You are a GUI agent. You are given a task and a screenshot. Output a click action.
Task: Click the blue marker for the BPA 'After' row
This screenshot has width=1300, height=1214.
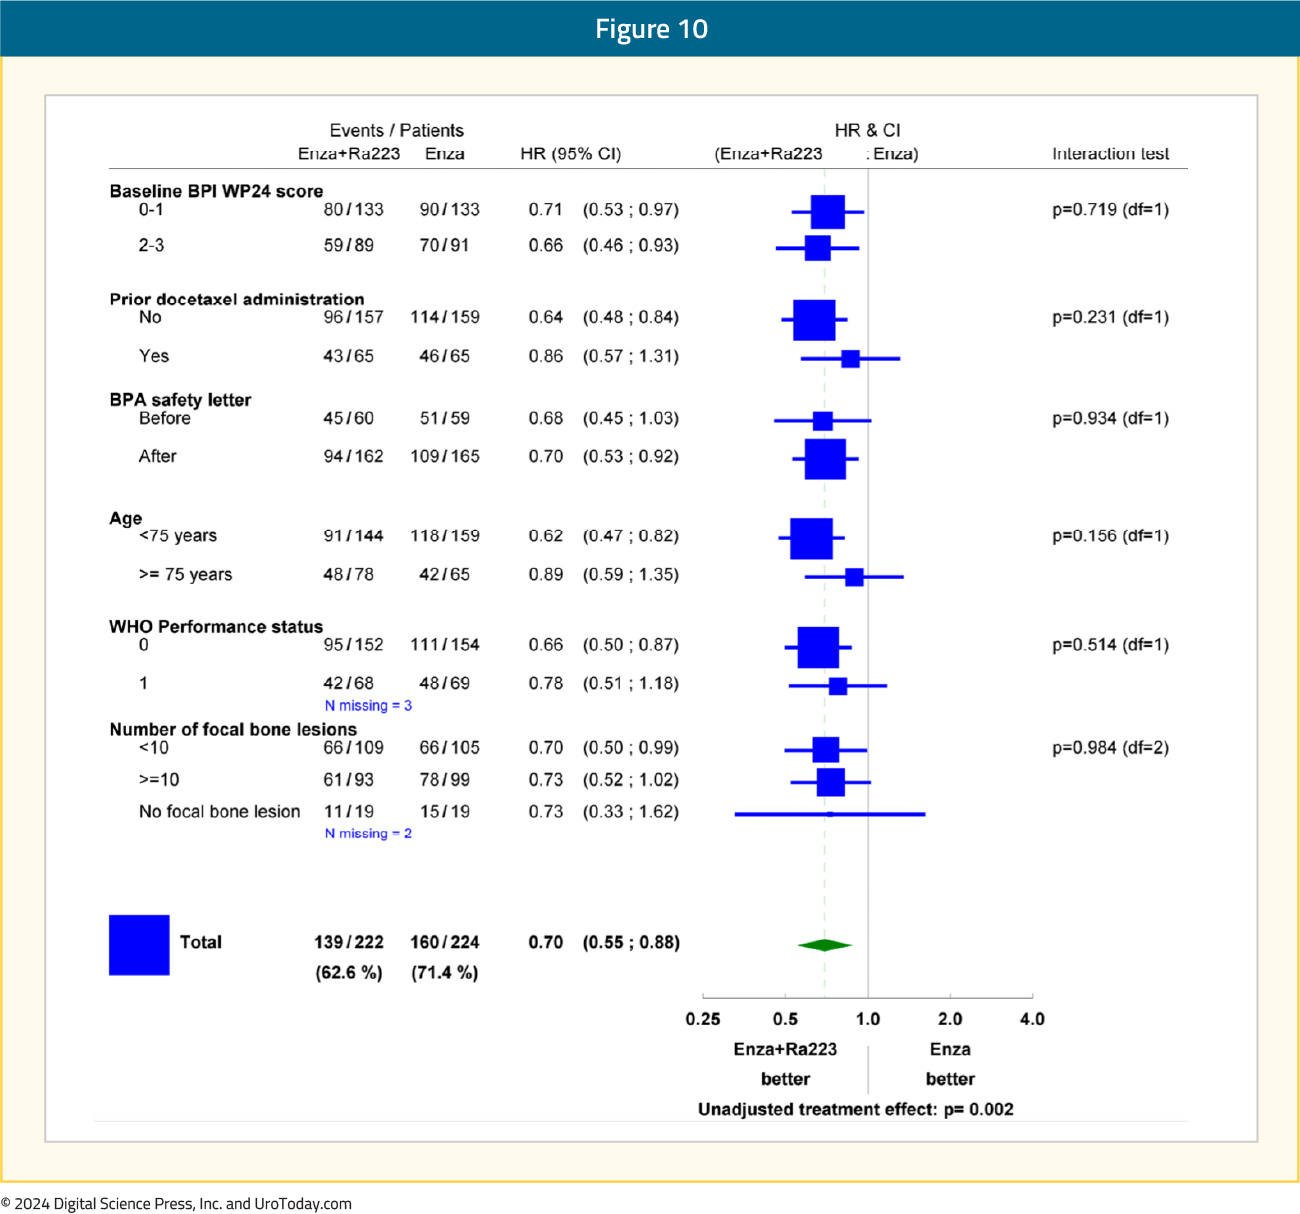pyautogui.click(x=825, y=459)
